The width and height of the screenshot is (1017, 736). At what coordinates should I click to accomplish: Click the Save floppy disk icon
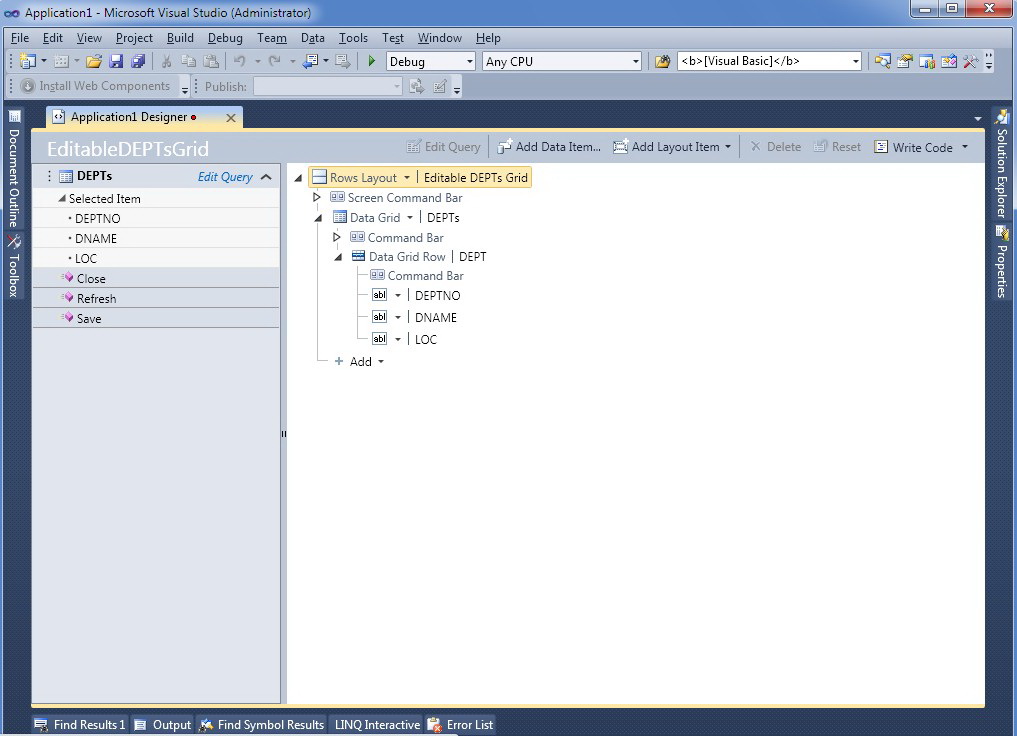[x=116, y=62]
